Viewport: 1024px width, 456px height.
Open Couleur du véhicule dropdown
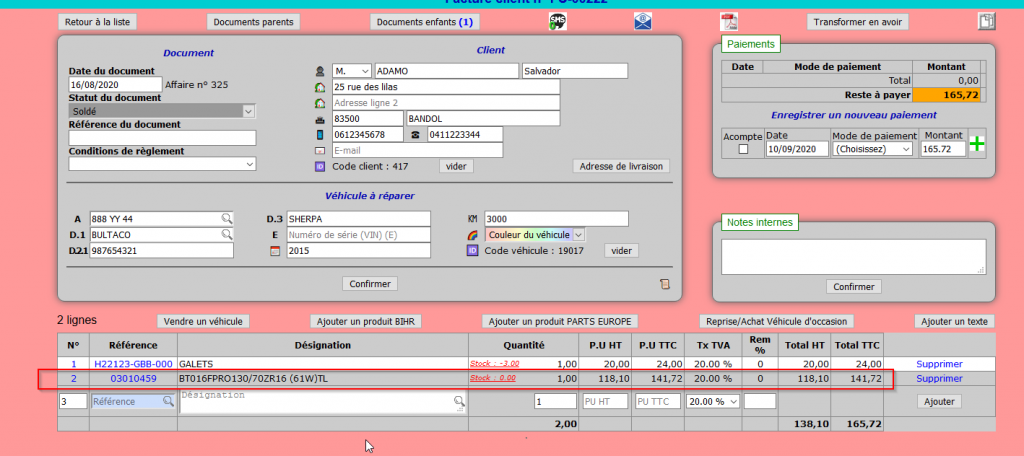pos(534,235)
